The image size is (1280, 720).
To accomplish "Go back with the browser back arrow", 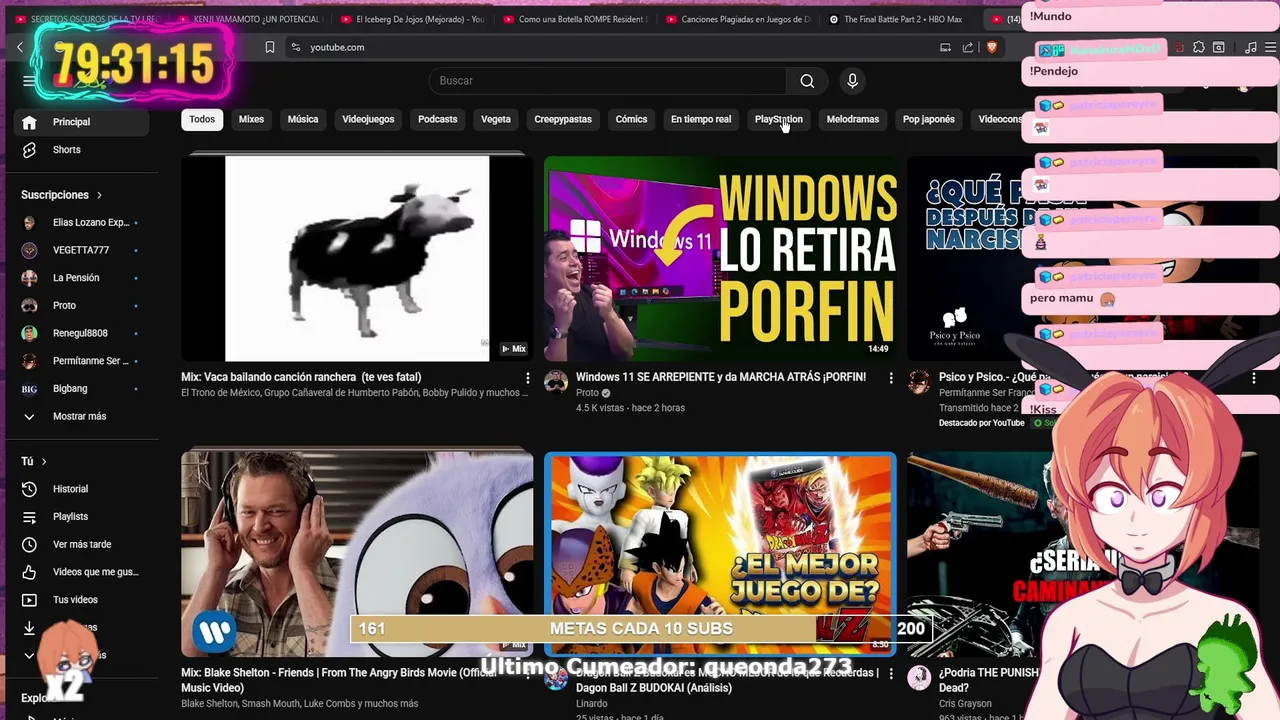I will 19,47.
